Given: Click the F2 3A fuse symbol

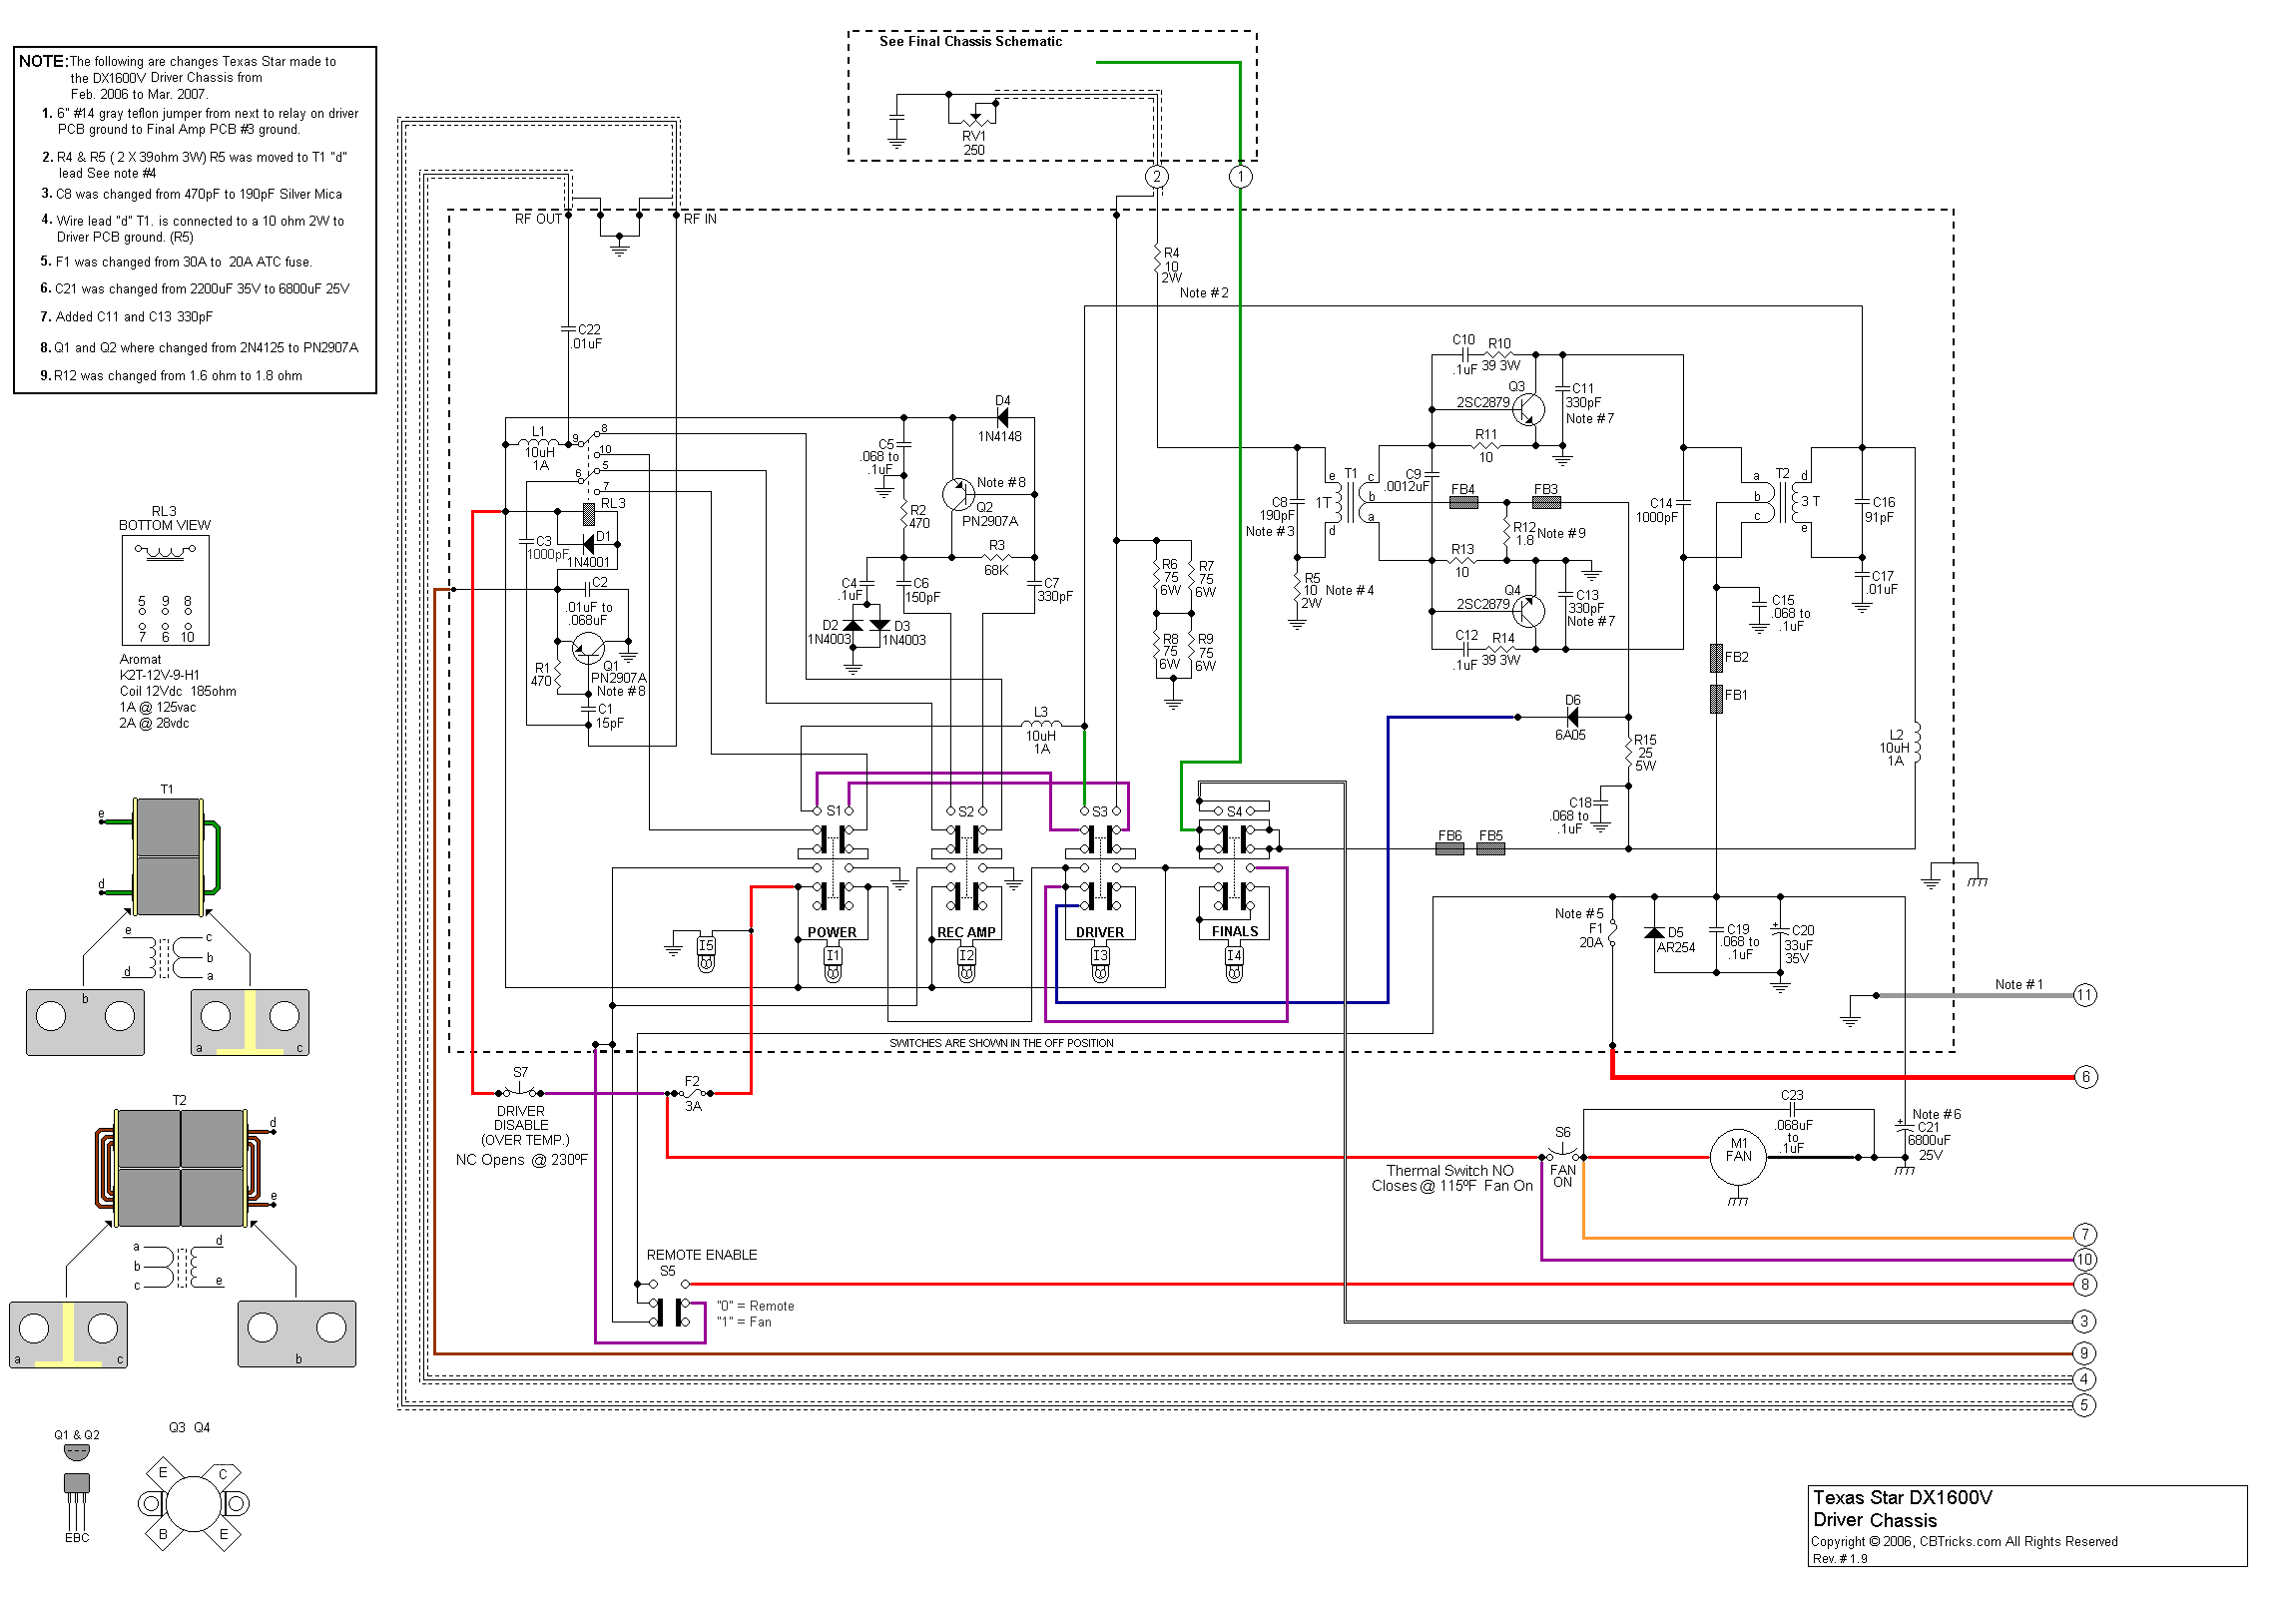Looking at the screenshot, I should pos(692,1093).
